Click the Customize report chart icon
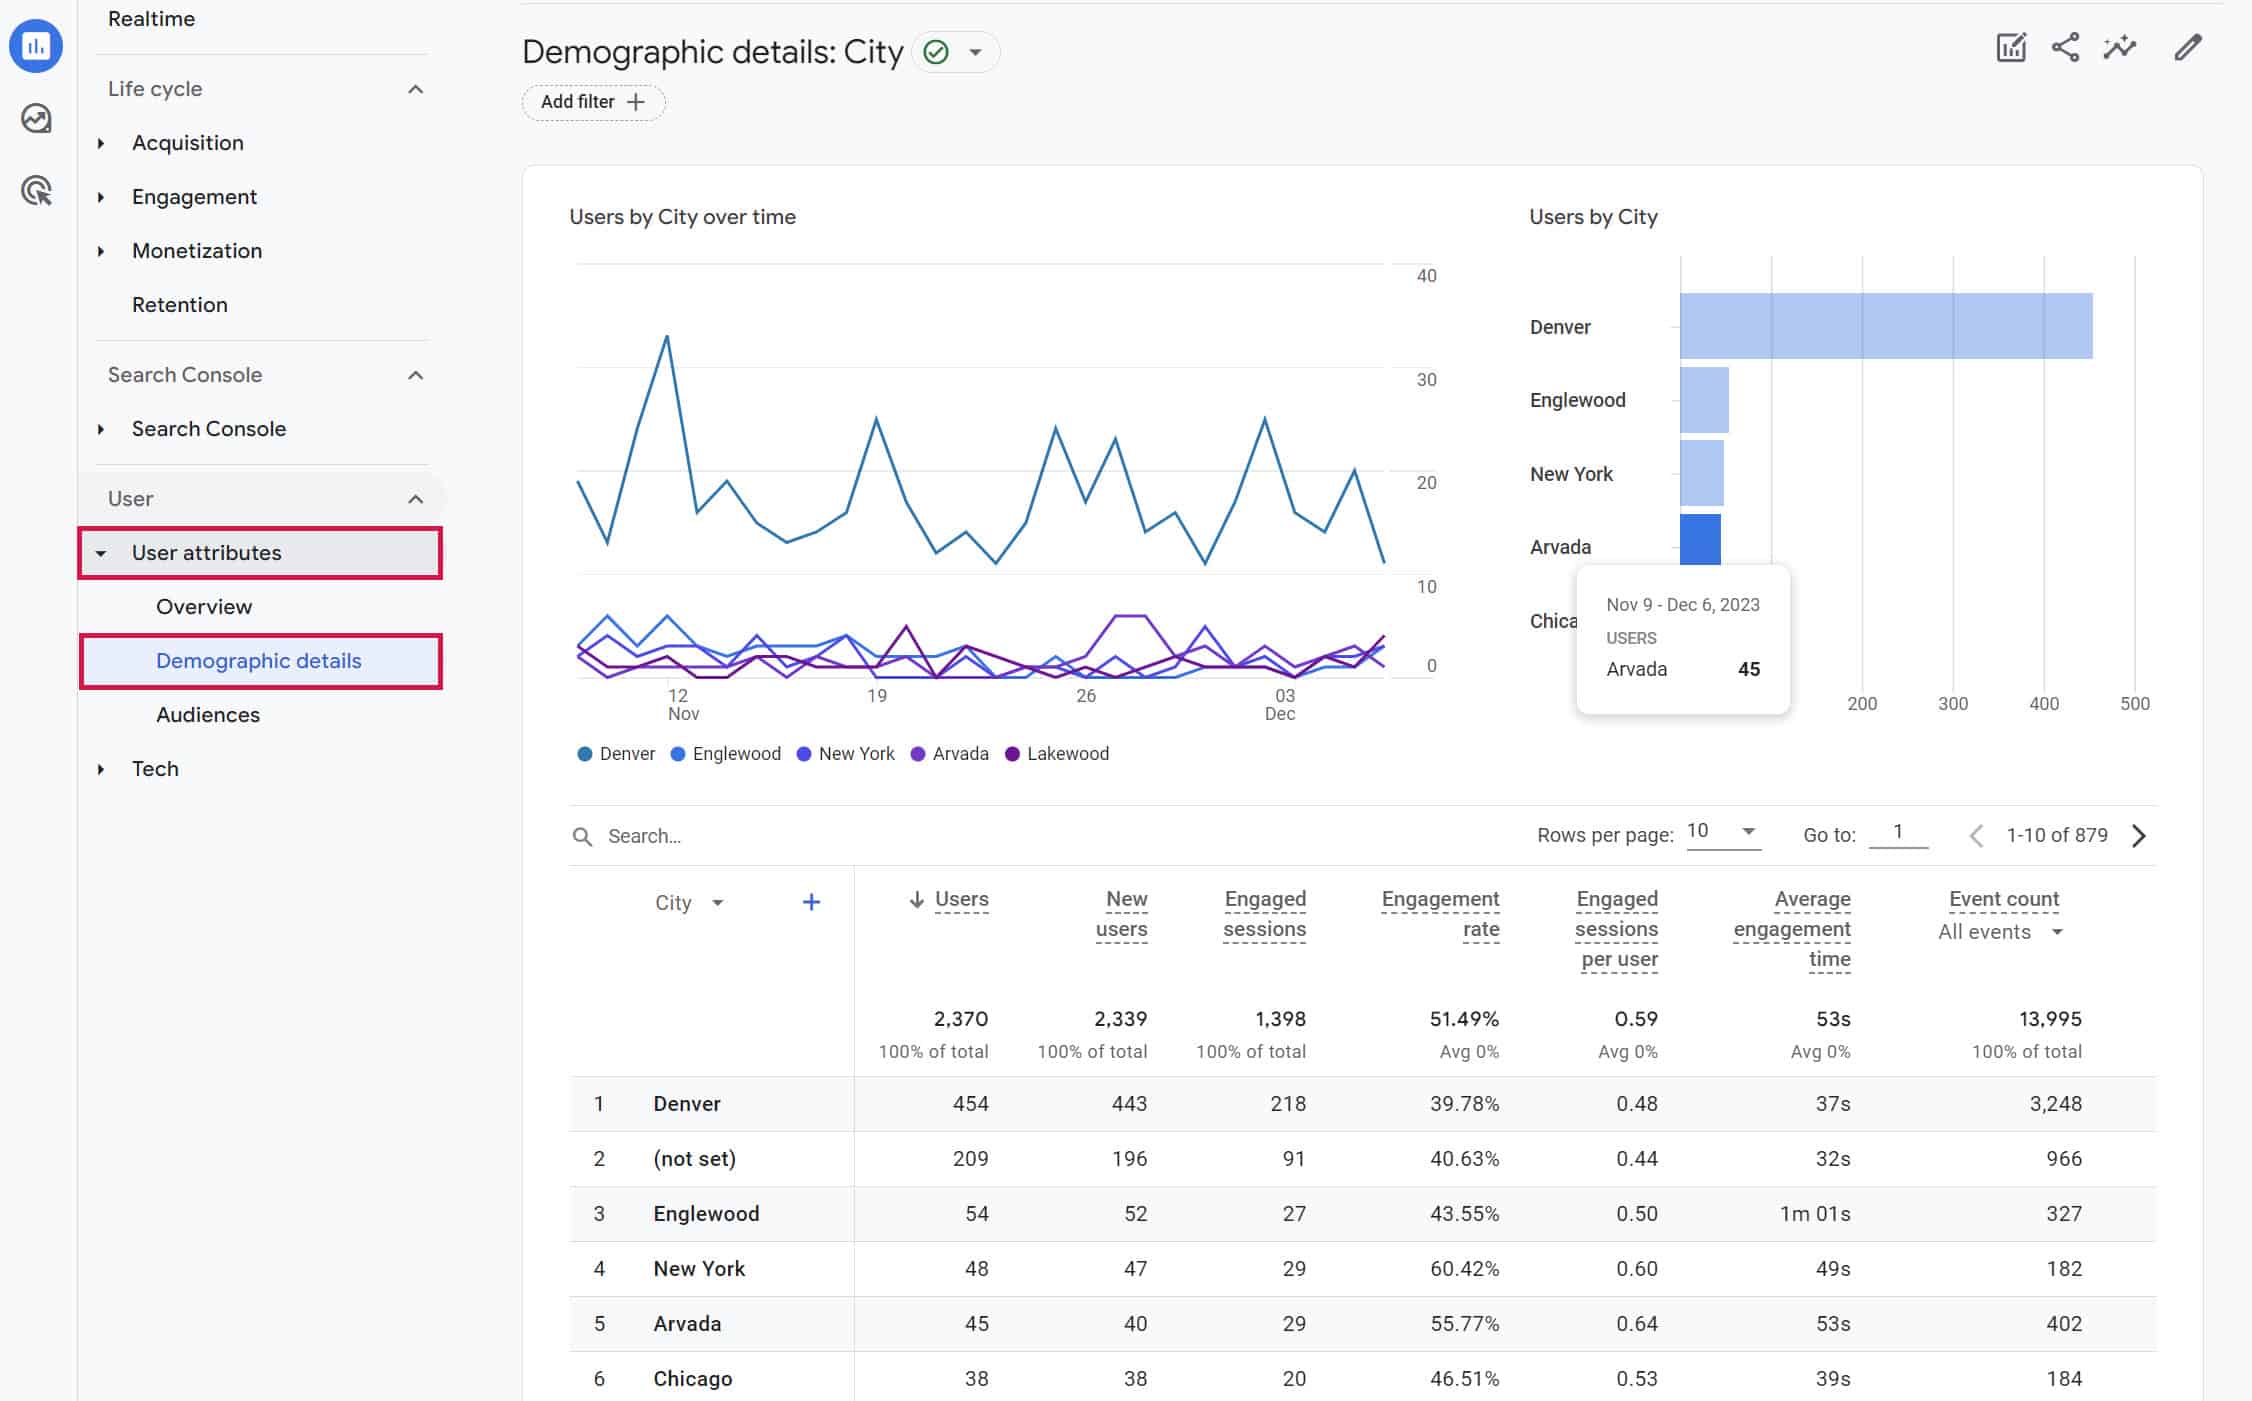 (2011, 48)
